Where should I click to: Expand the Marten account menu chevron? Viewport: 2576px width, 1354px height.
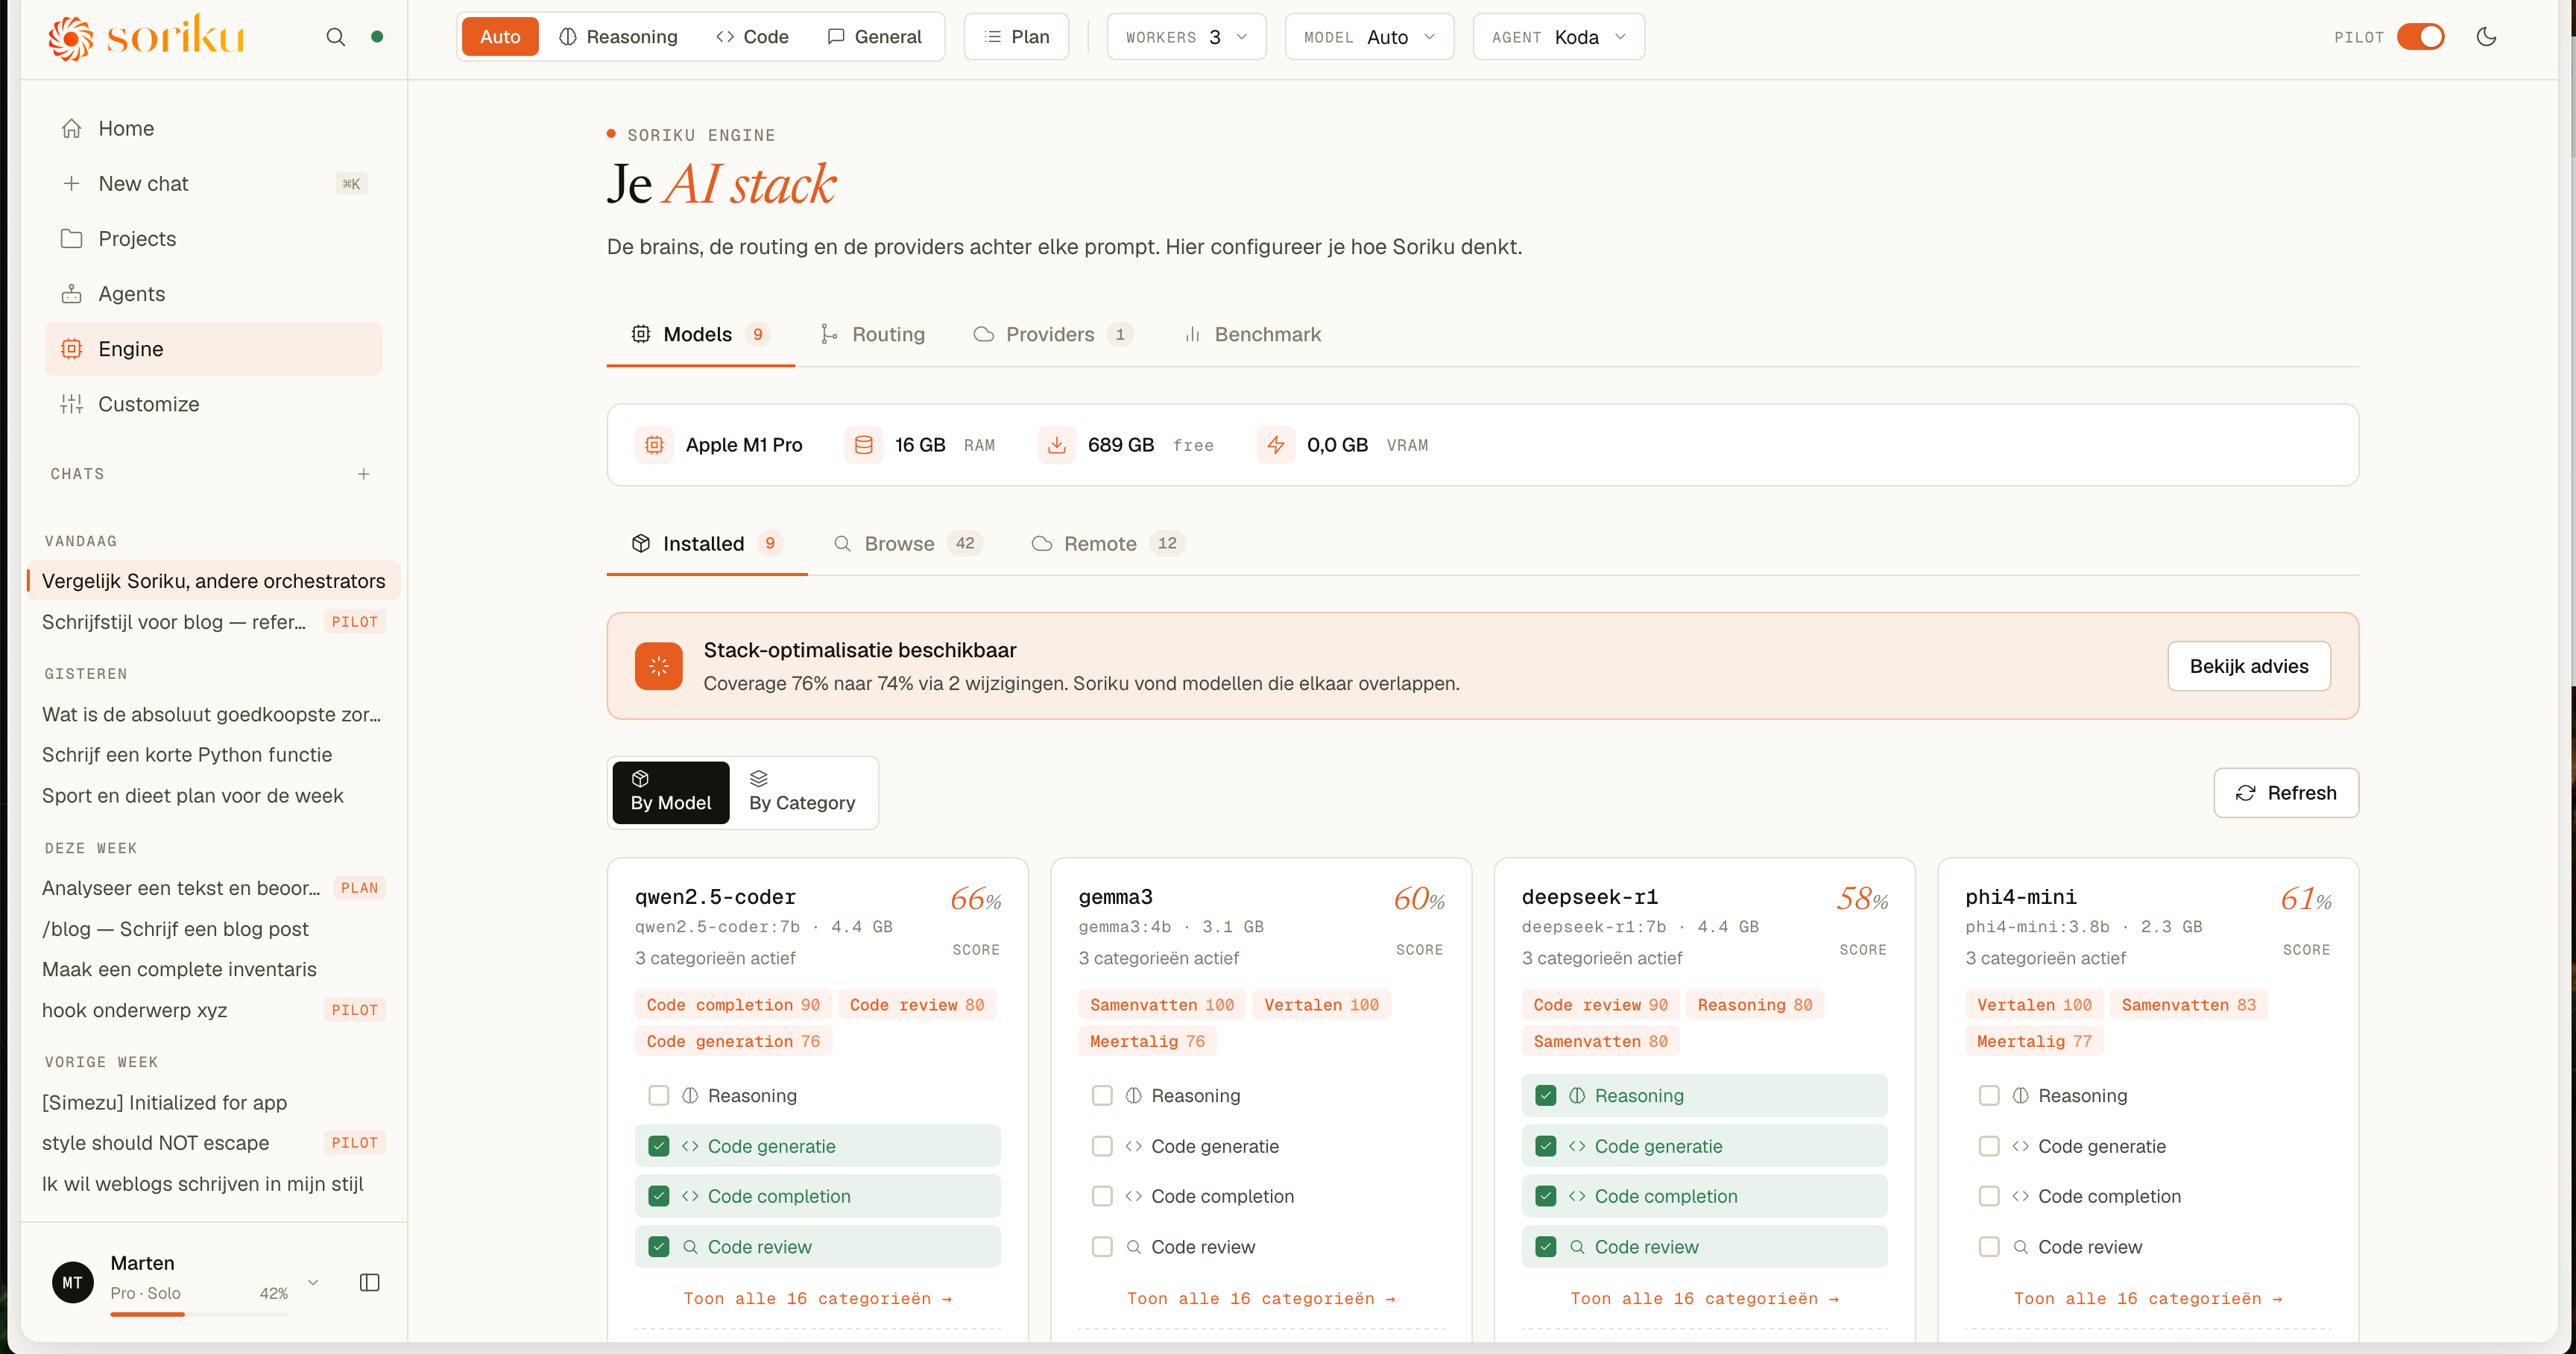(313, 1282)
